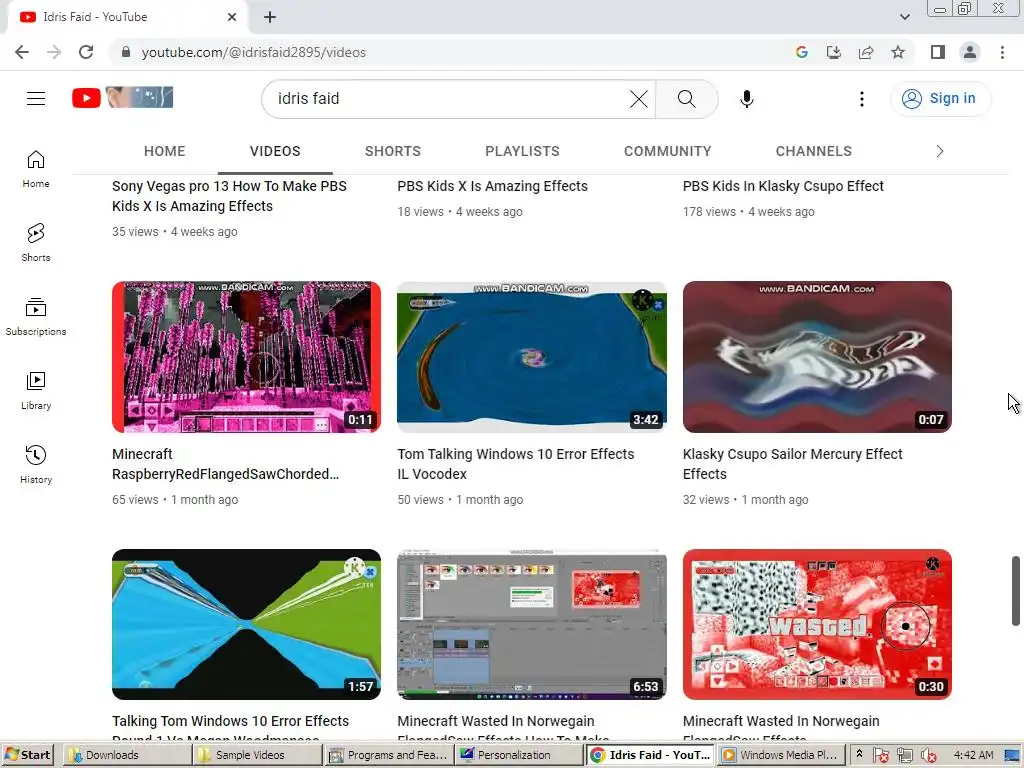The height and width of the screenshot is (768, 1024).
Task: Open Subscriptions from the sidebar
Action: (36, 317)
